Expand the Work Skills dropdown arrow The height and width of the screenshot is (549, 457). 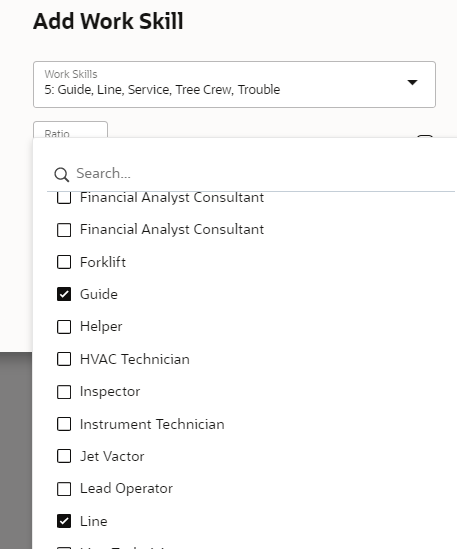coord(412,82)
